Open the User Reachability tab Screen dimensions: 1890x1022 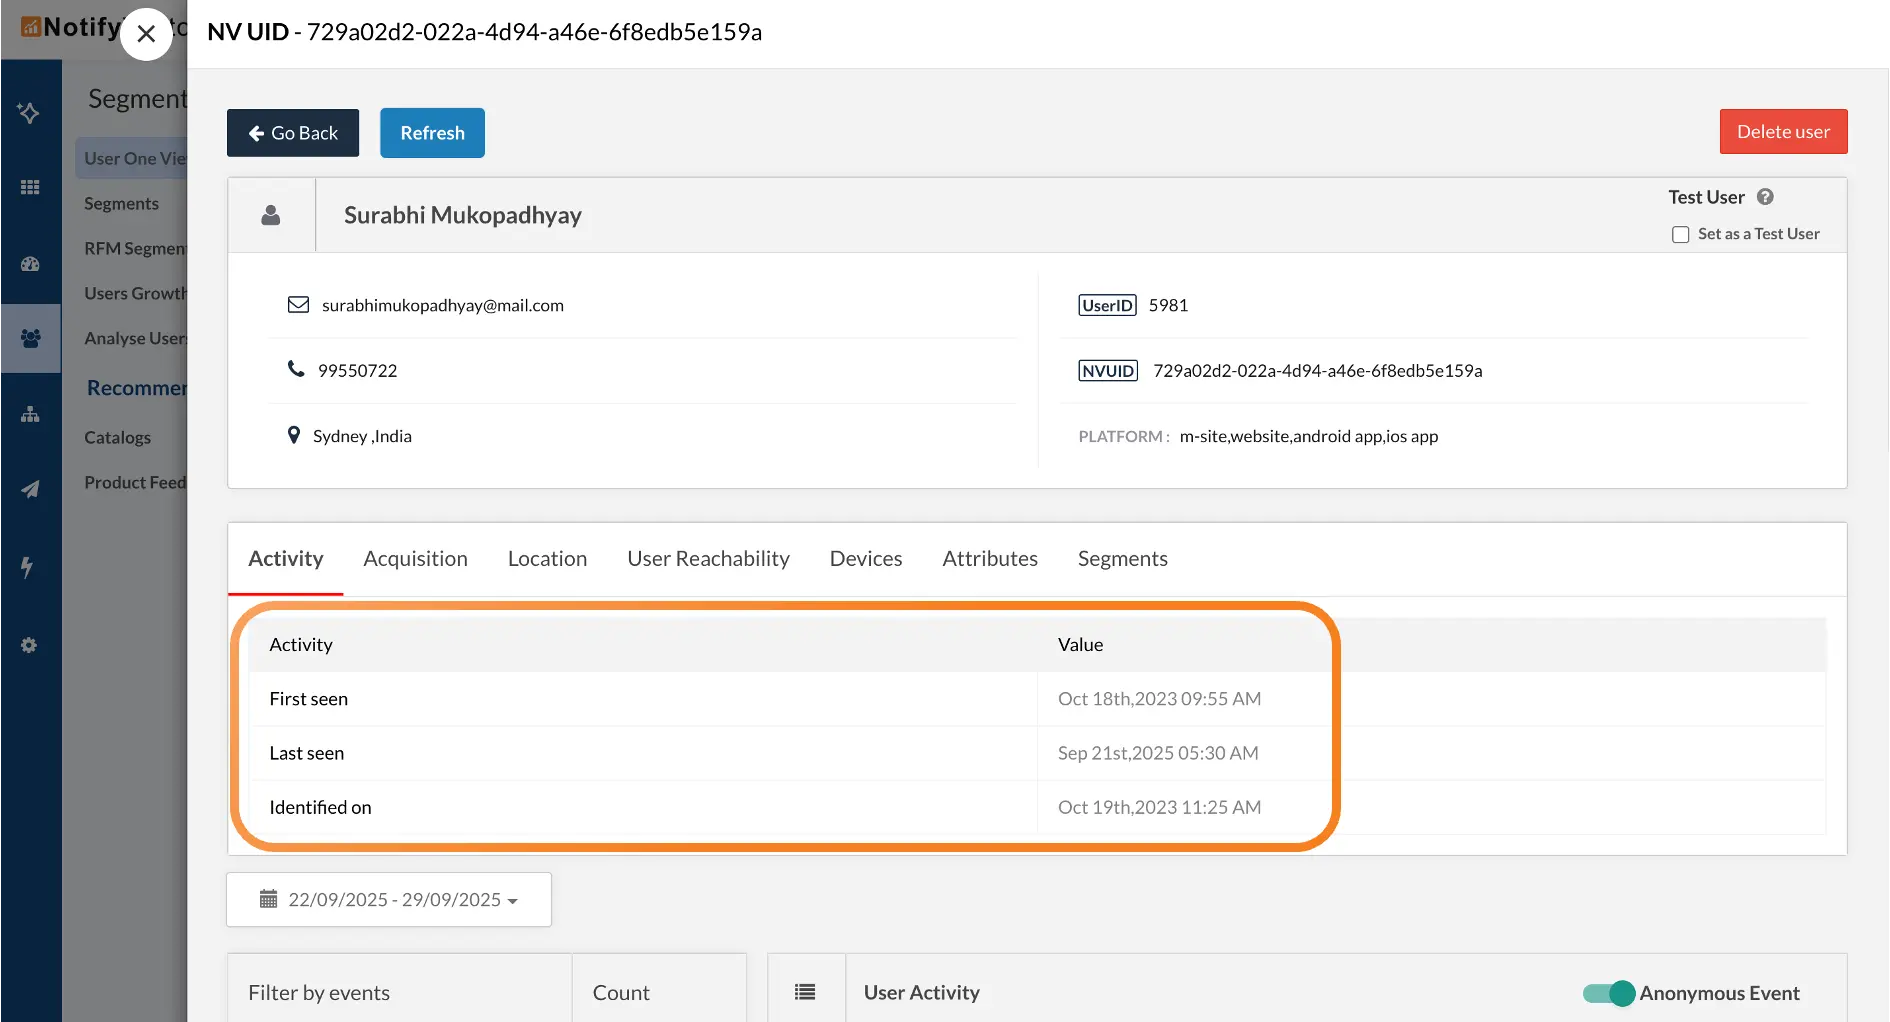coord(708,559)
